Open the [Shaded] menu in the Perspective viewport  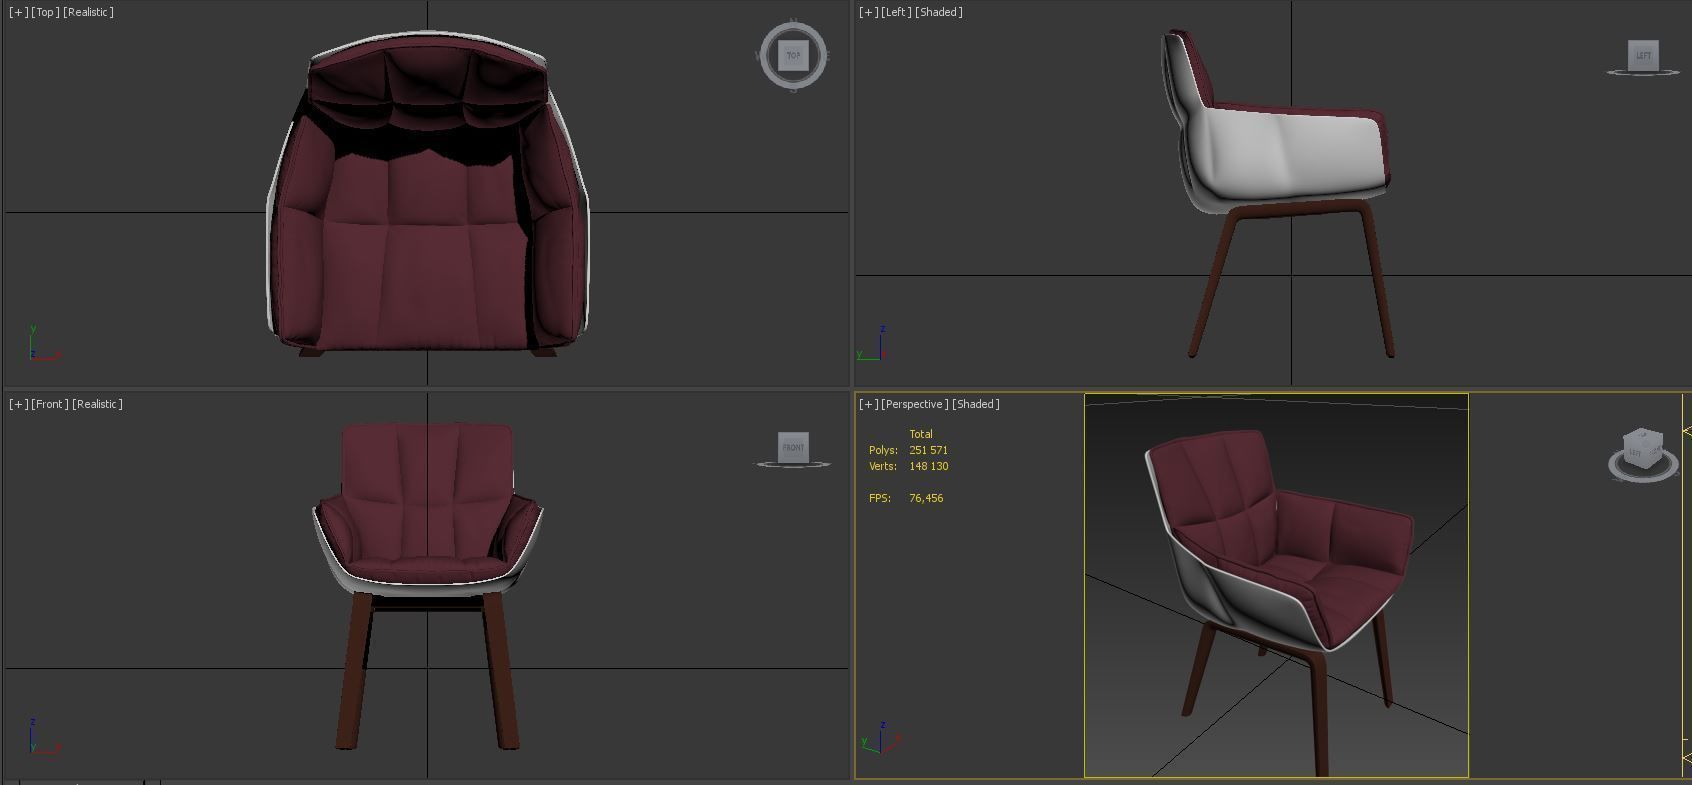(x=976, y=404)
